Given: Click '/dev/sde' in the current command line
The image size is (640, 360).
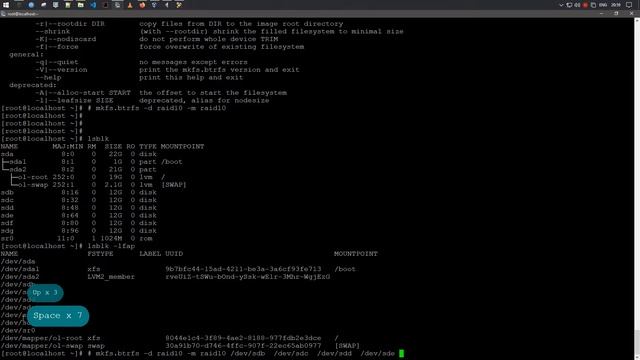Looking at the screenshot, I should pos(378,353).
